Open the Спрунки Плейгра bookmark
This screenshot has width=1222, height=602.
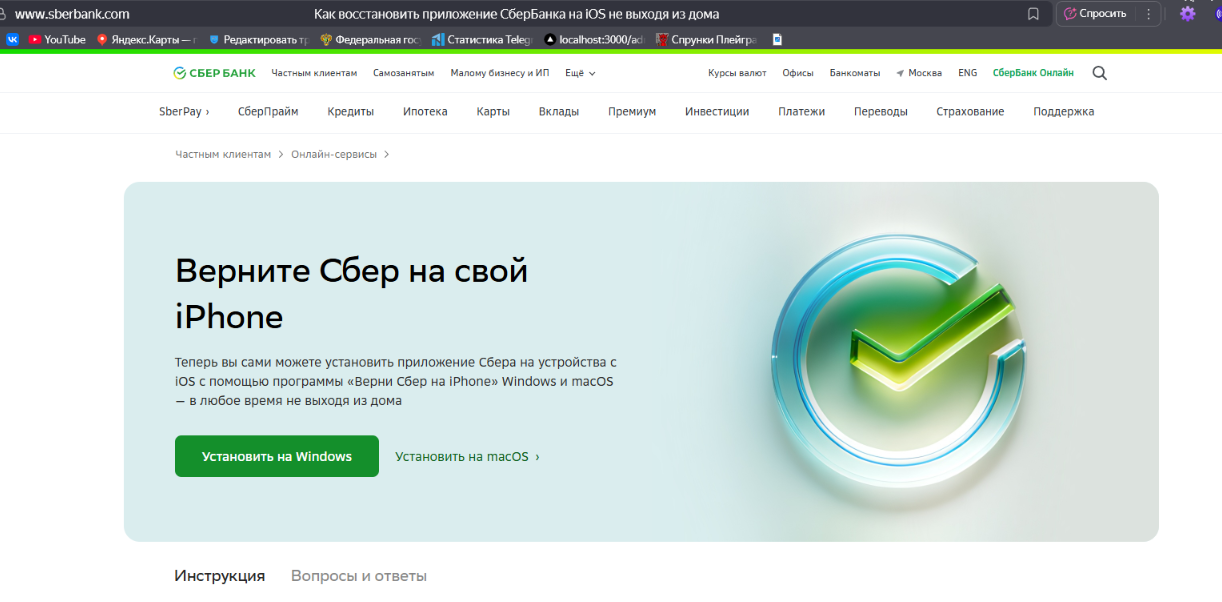706,40
